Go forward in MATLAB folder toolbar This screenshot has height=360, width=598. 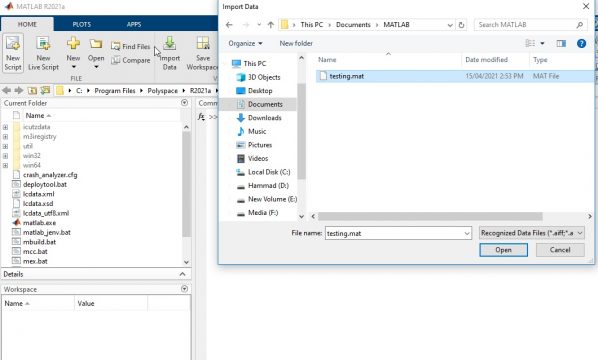19,90
